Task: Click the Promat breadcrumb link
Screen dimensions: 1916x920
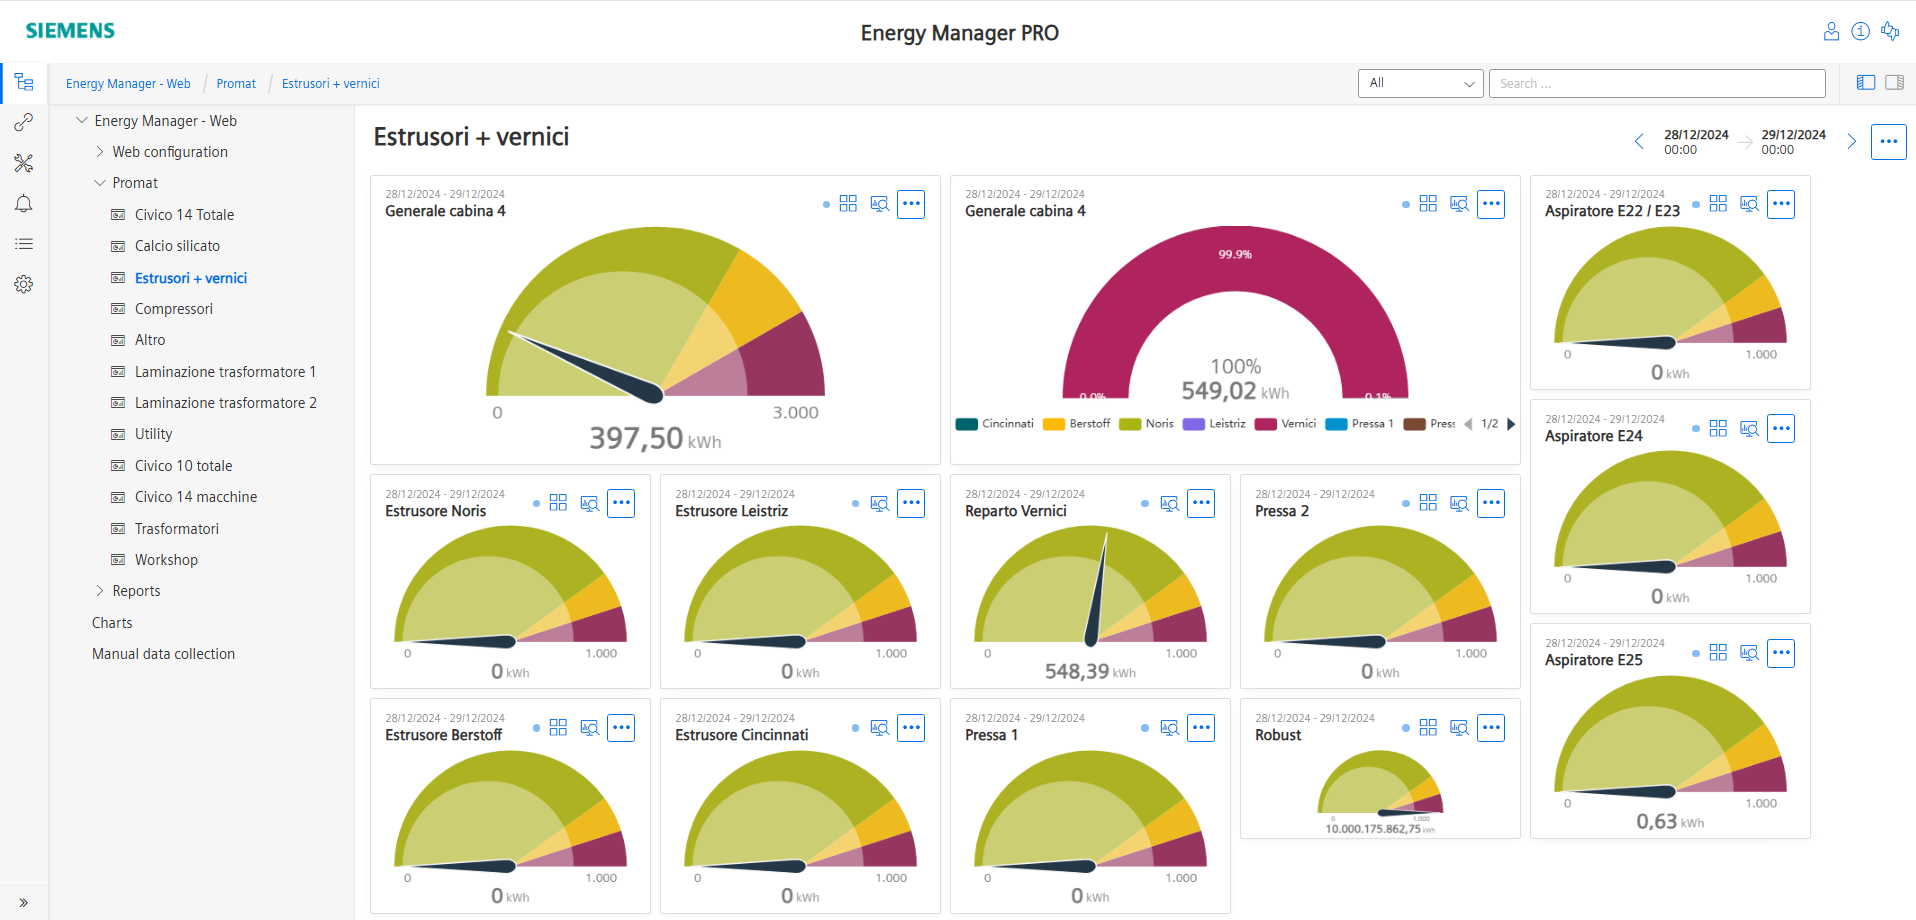Action: click(x=236, y=83)
